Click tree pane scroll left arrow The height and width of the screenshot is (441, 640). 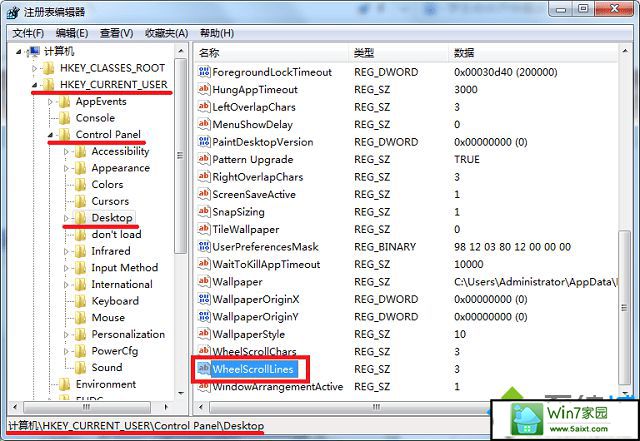pyautogui.click(x=15, y=407)
